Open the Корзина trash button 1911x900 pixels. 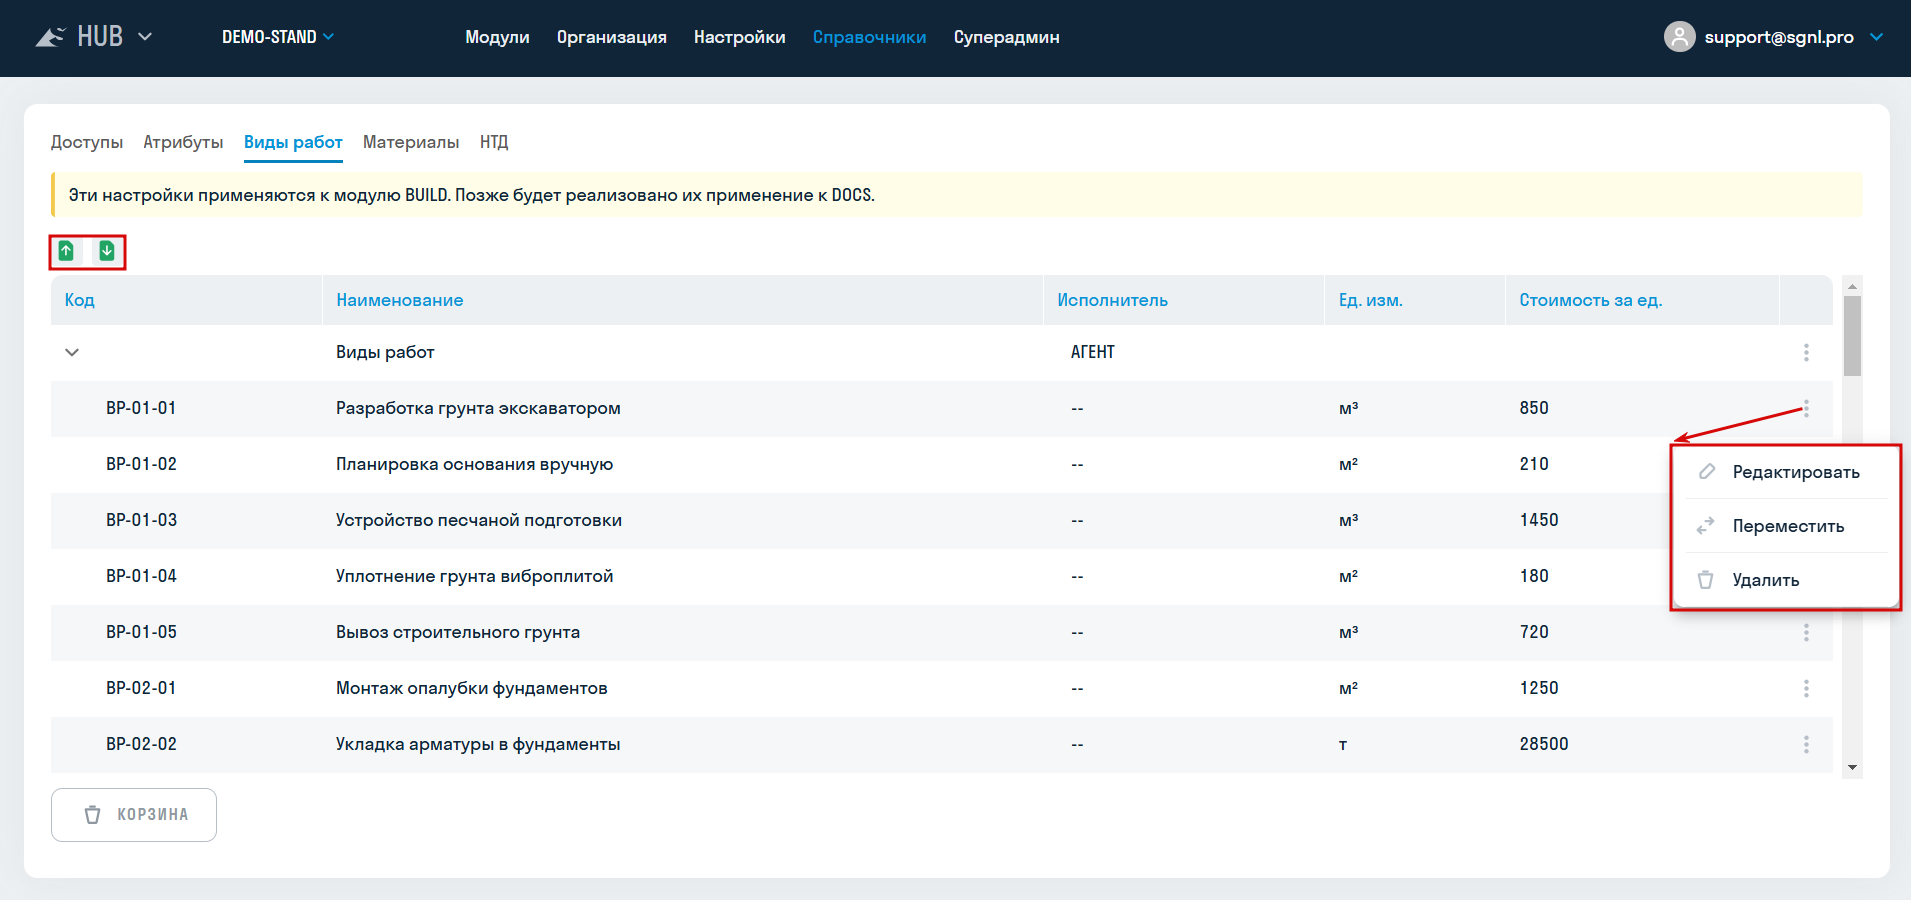click(x=134, y=815)
